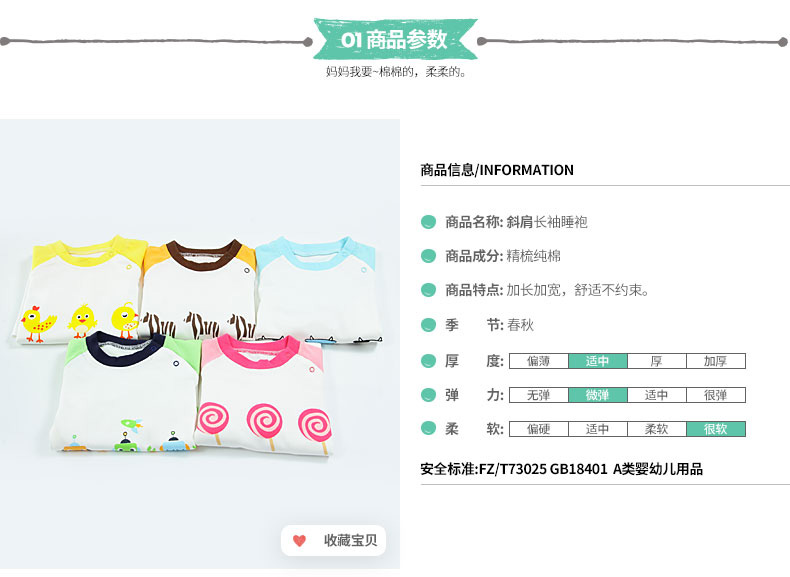Screen dimensions: 790x577
Task: Select 偏薄 thickness option
Action: [539, 361]
